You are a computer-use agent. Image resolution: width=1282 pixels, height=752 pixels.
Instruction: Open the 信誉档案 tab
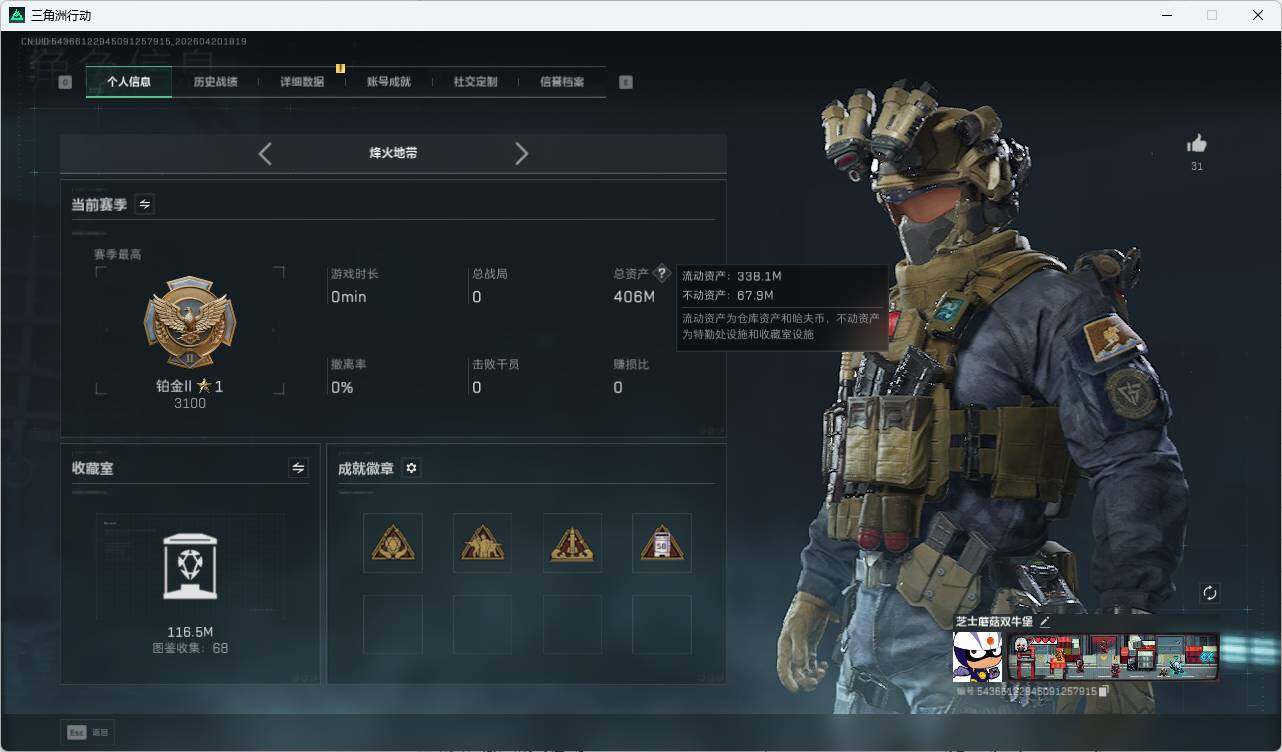(x=562, y=82)
